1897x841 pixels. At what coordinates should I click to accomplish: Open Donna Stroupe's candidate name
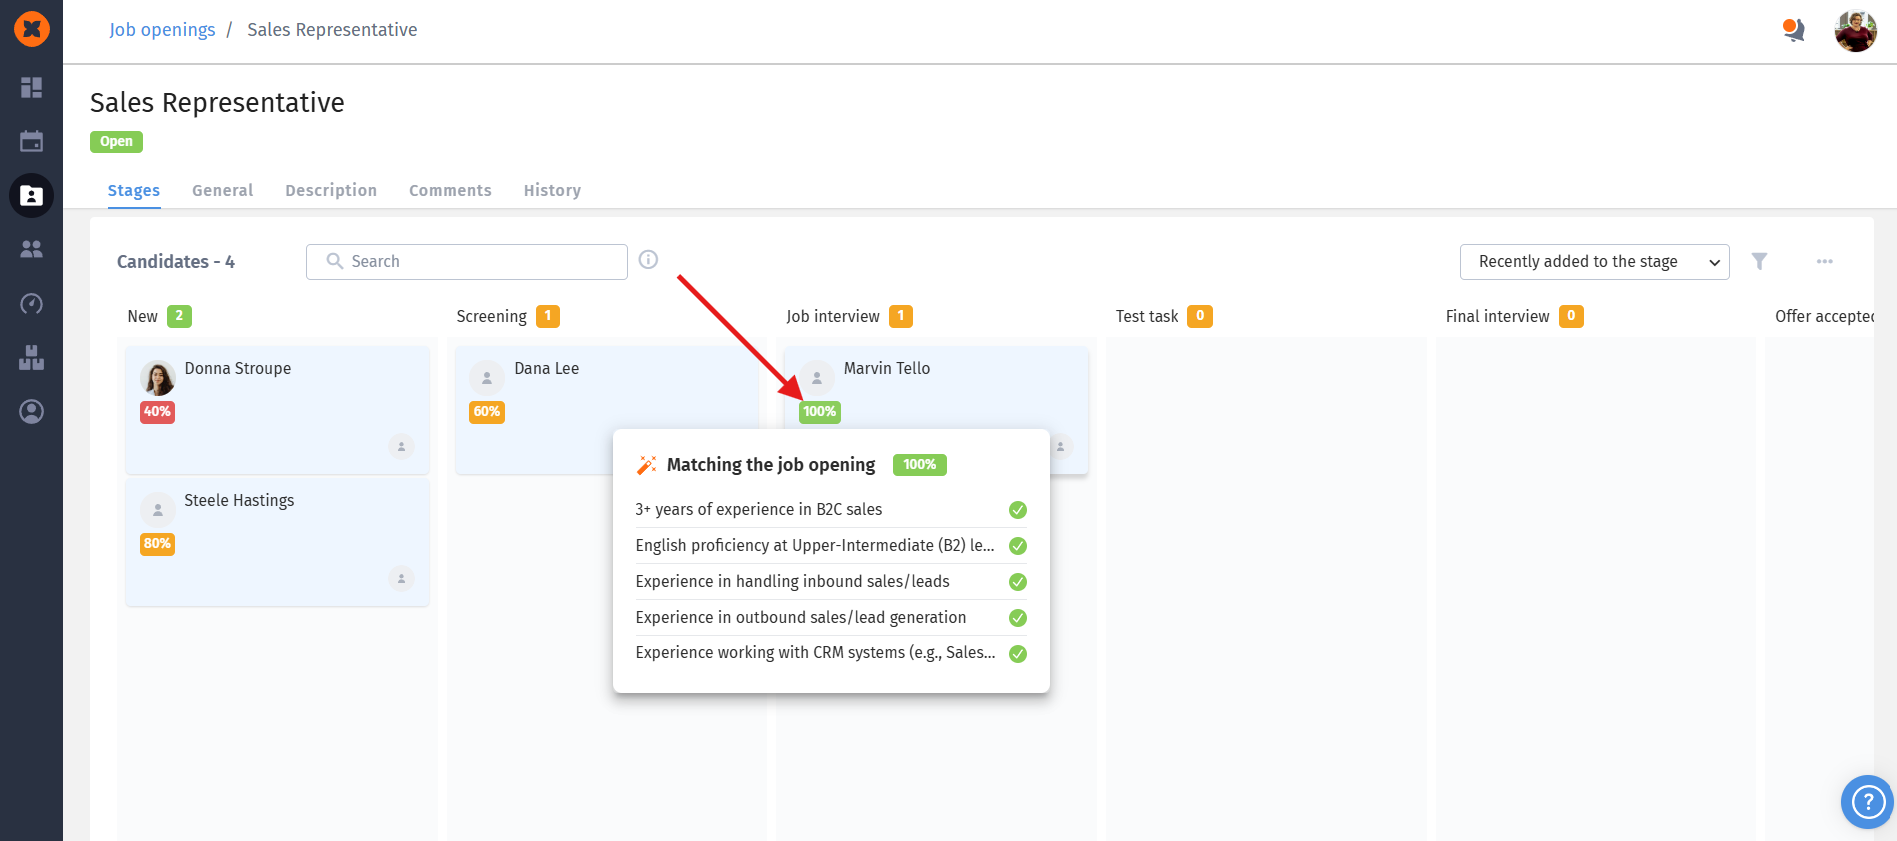click(x=238, y=368)
